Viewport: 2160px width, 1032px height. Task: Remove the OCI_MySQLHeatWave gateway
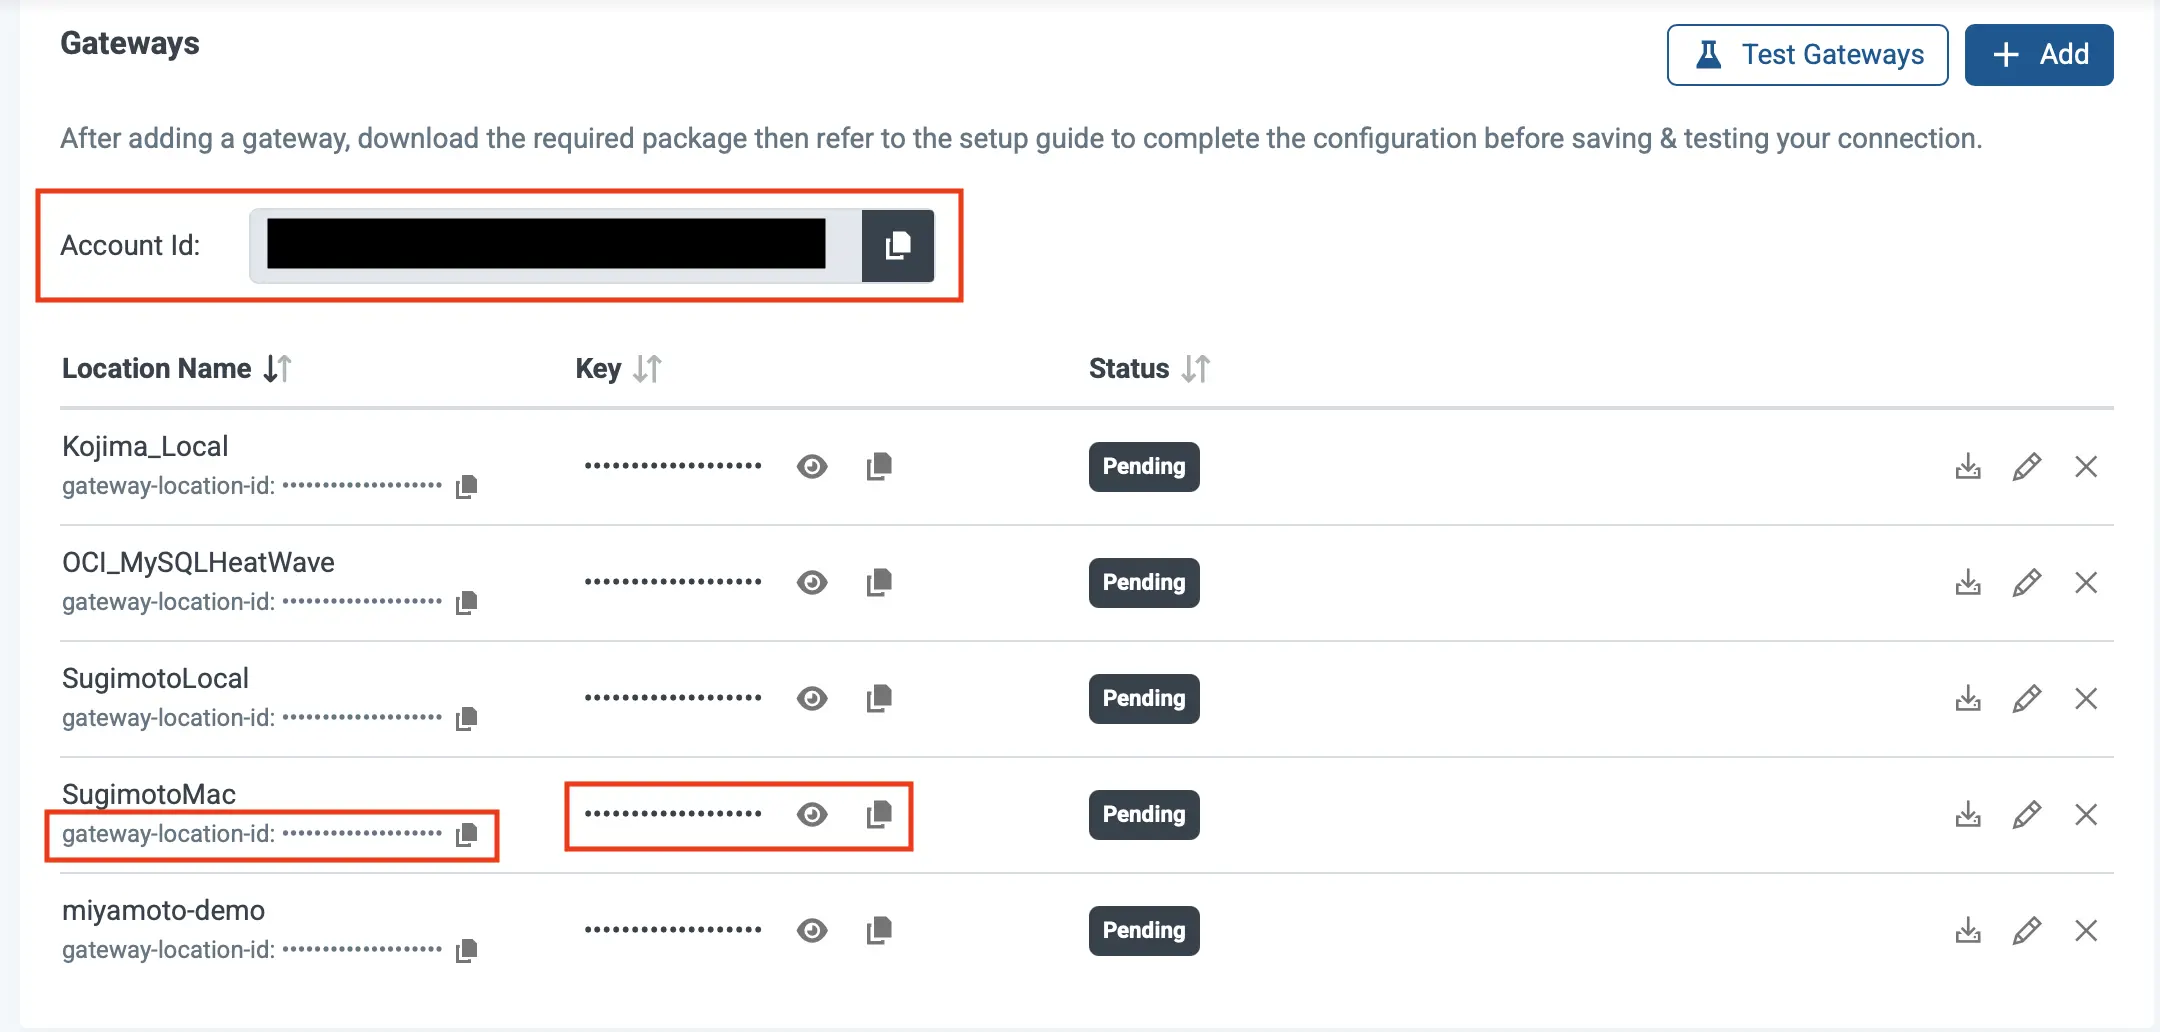[x=2085, y=583]
